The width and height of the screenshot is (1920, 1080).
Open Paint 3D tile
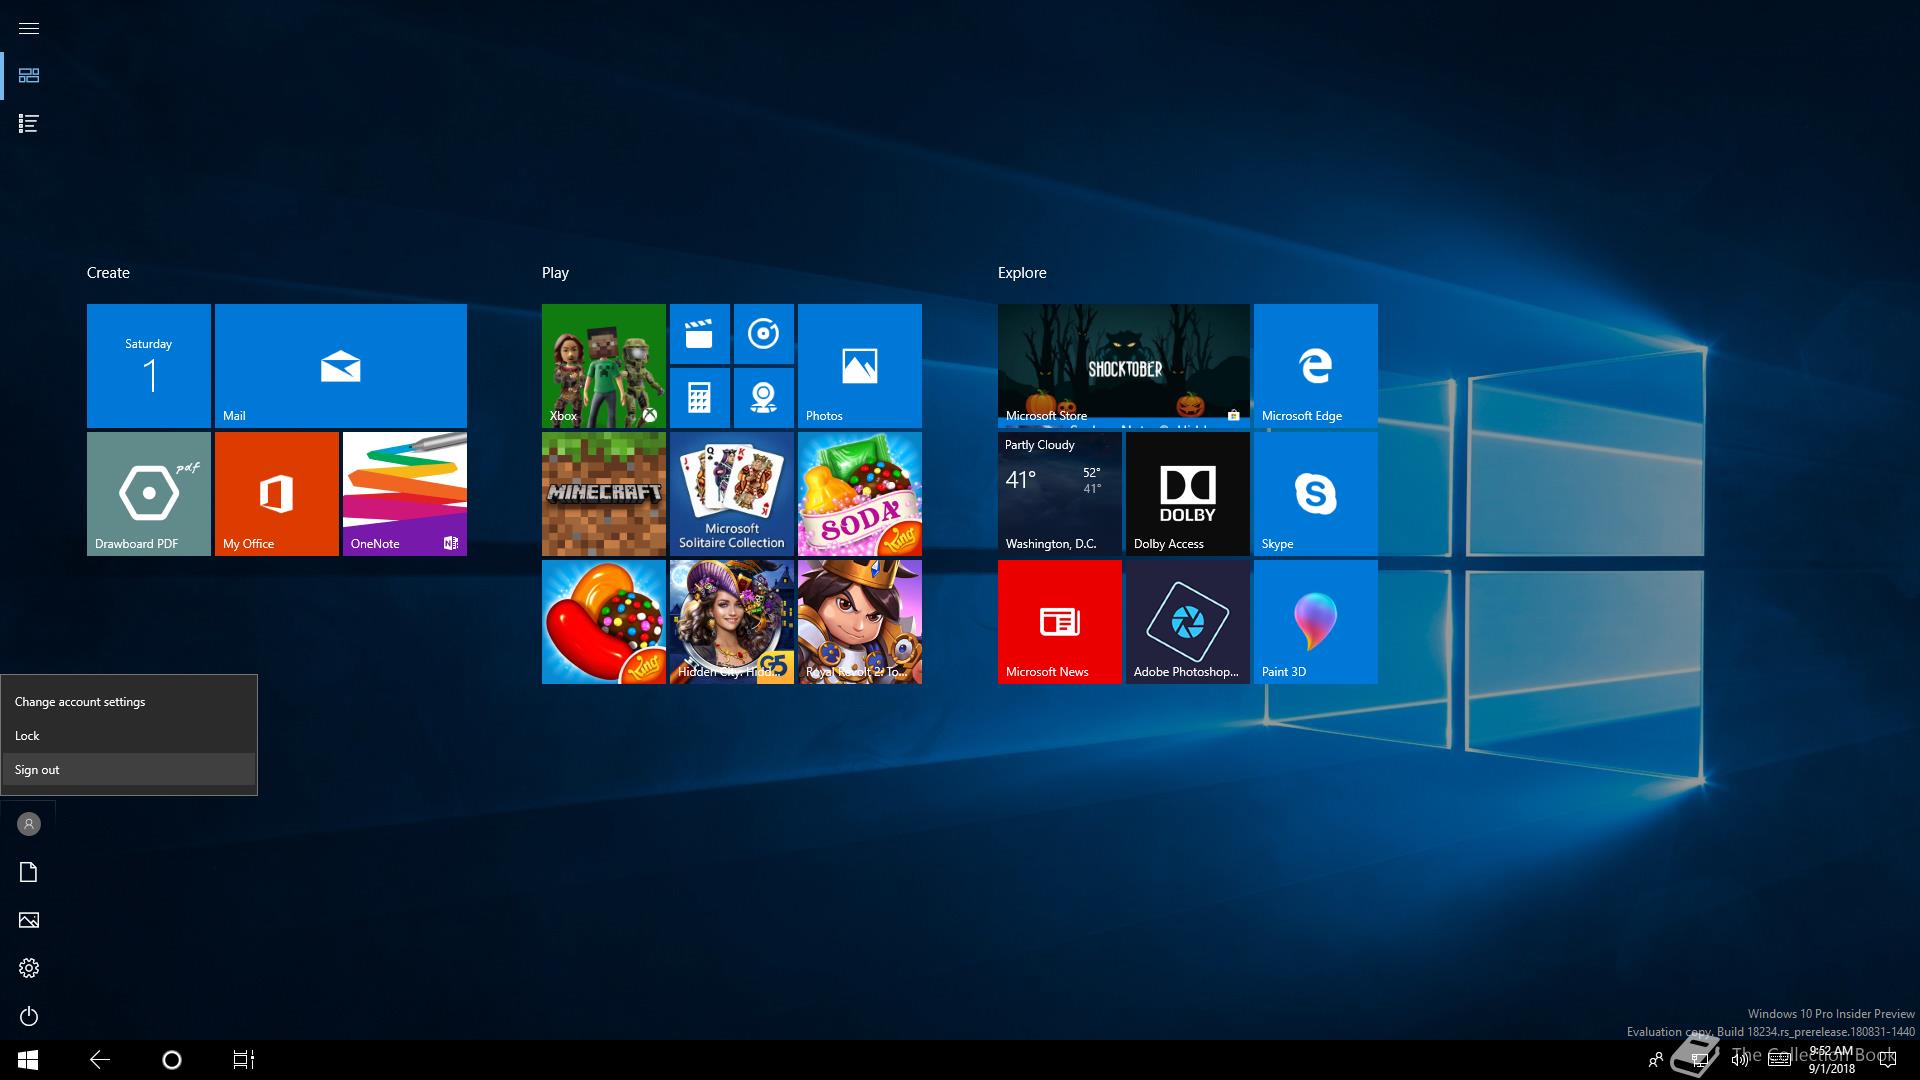click(x=1316, y=622)
